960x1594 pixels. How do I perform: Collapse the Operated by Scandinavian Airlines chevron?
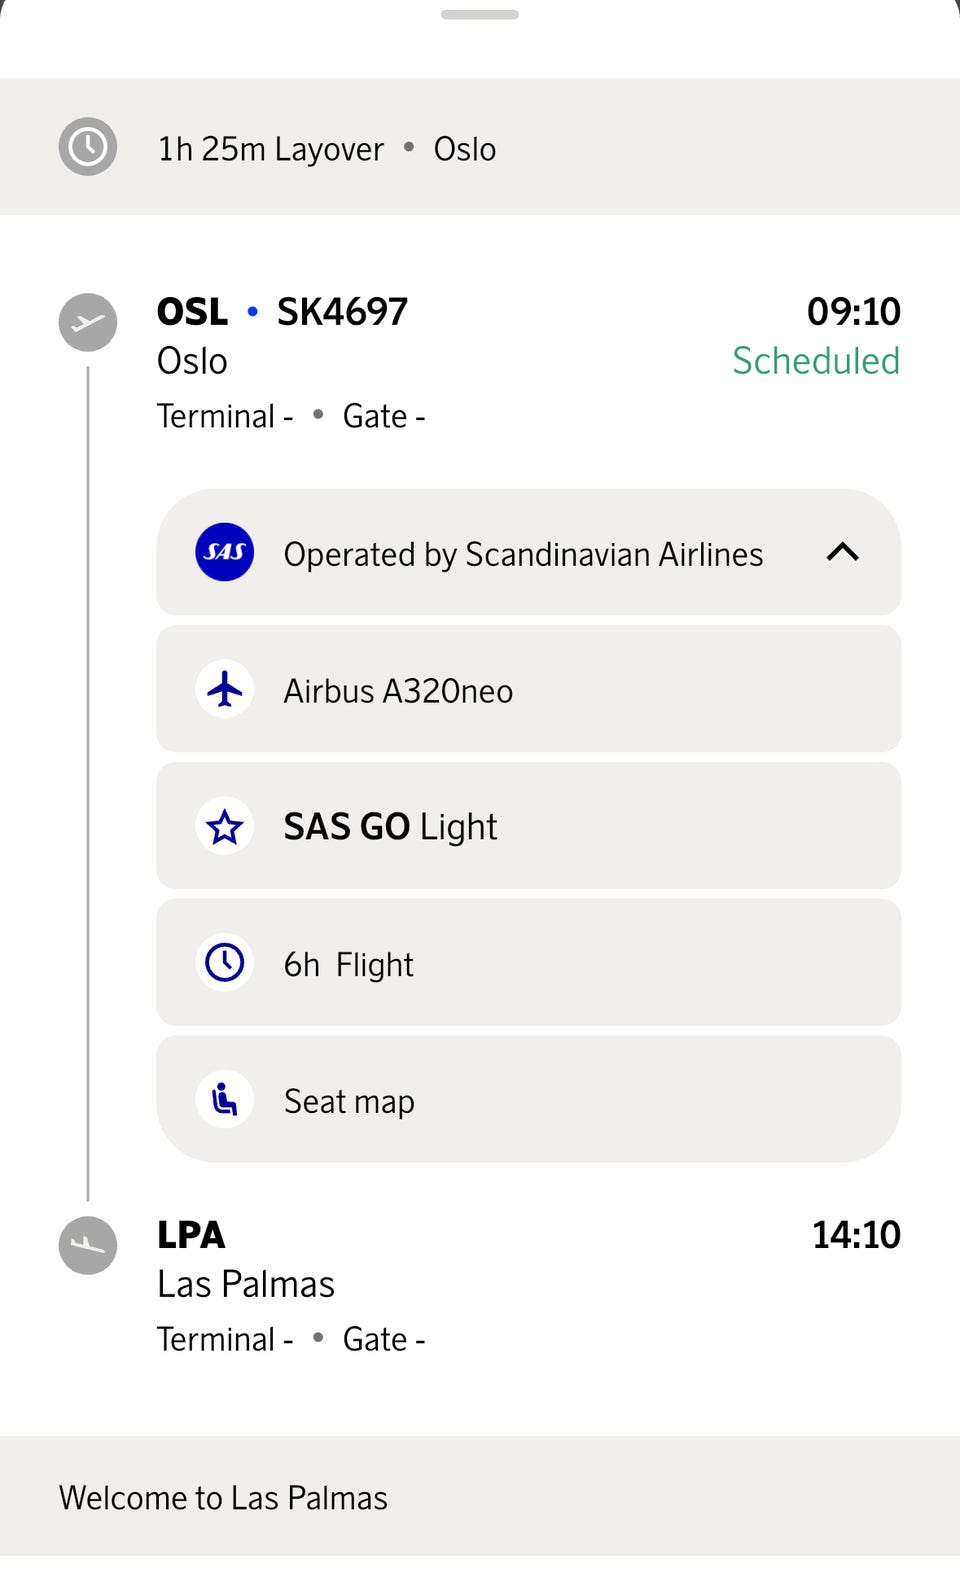[843, 552]
